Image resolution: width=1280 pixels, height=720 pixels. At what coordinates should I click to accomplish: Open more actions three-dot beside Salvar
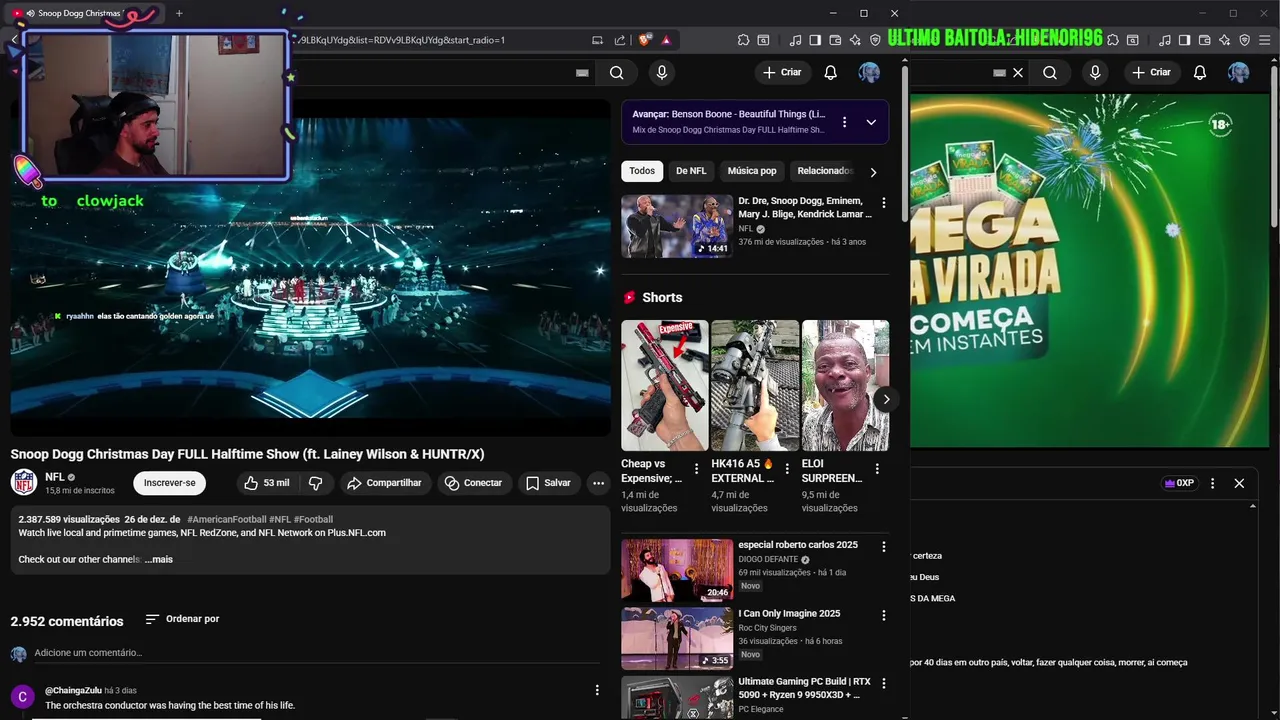(598, 483)
